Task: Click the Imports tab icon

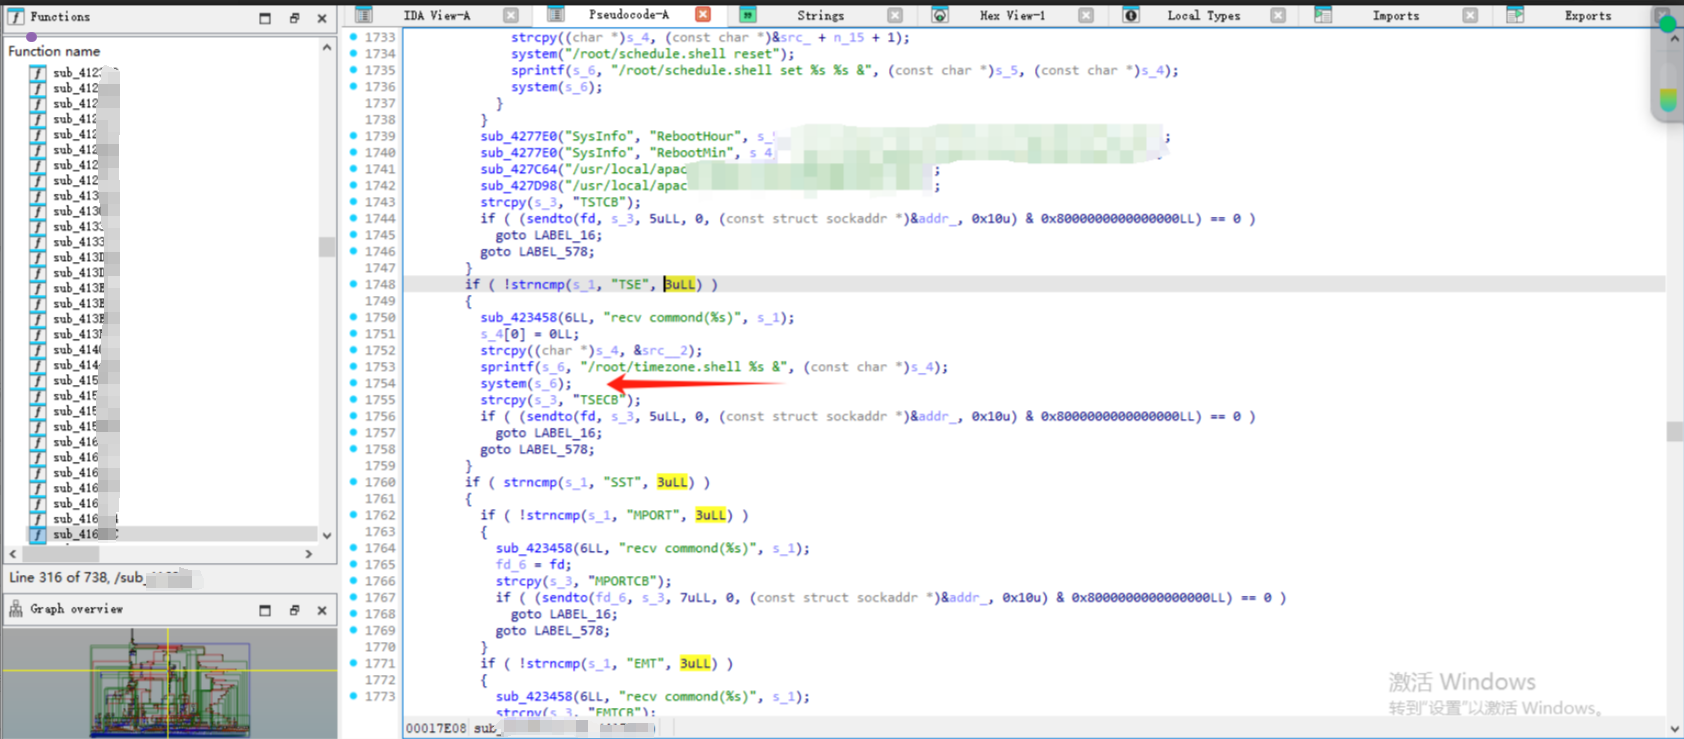Action: pos(1323,15)
